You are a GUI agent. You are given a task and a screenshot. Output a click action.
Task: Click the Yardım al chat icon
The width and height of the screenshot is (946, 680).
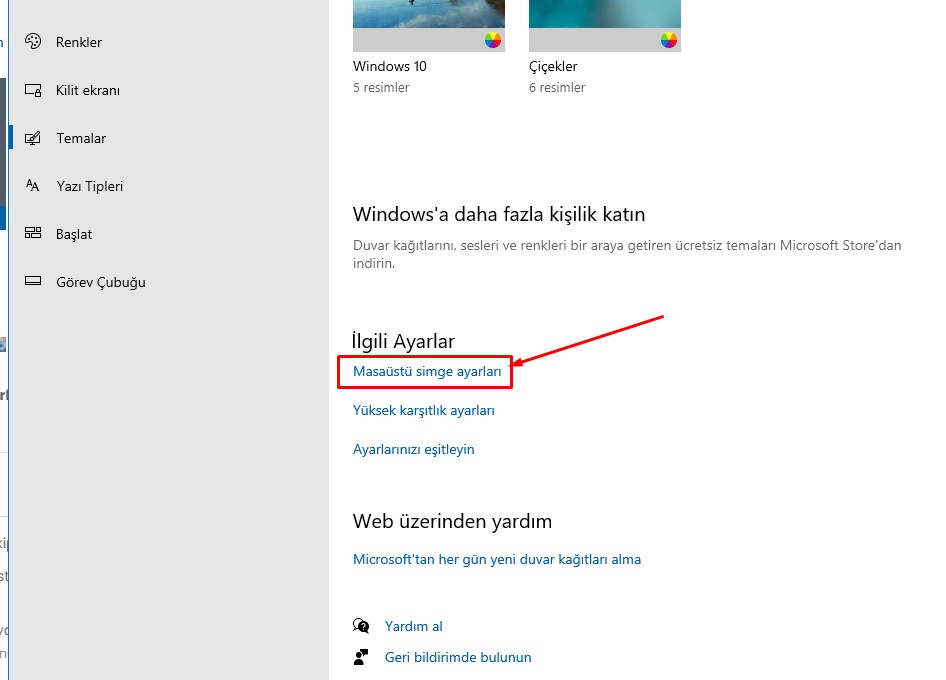point(361,626)
